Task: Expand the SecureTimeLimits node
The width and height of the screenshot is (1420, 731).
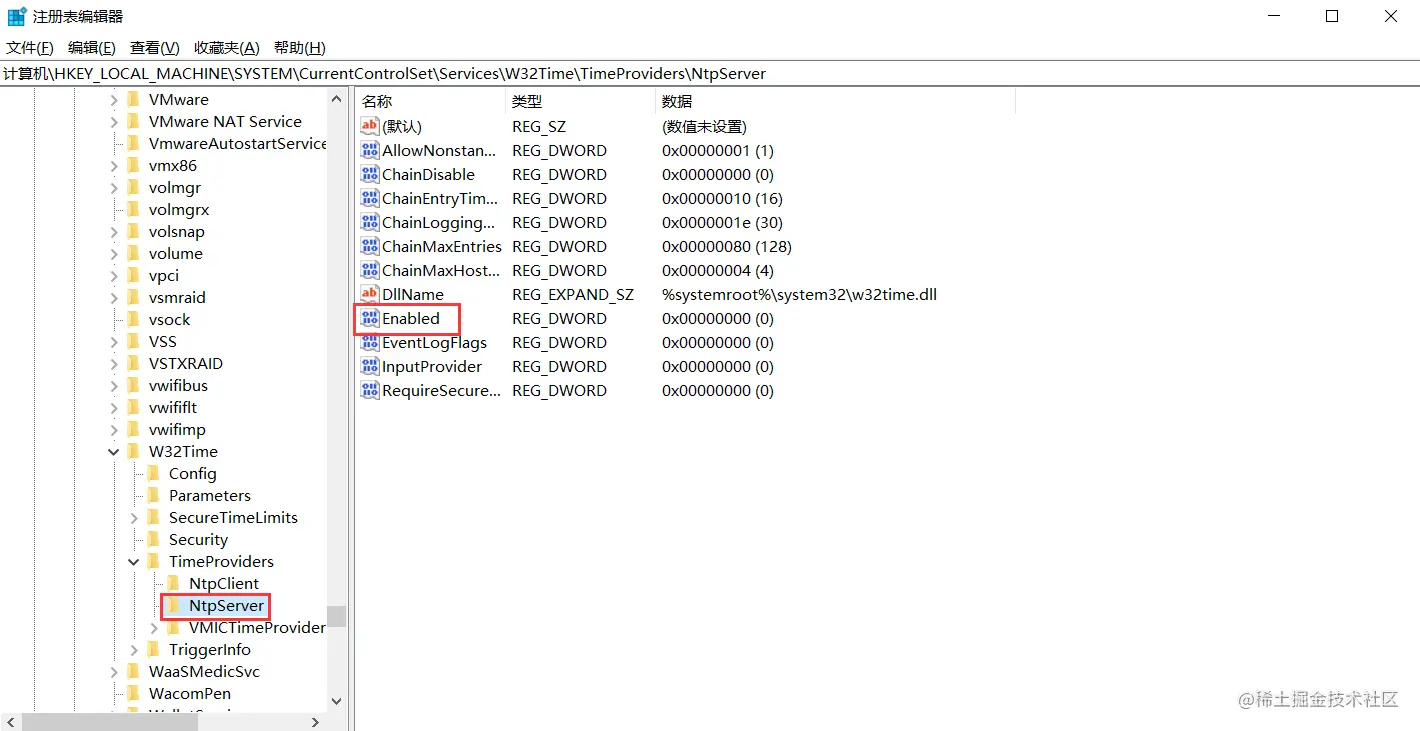Action: pyautogui.click(x=134, y=518)
